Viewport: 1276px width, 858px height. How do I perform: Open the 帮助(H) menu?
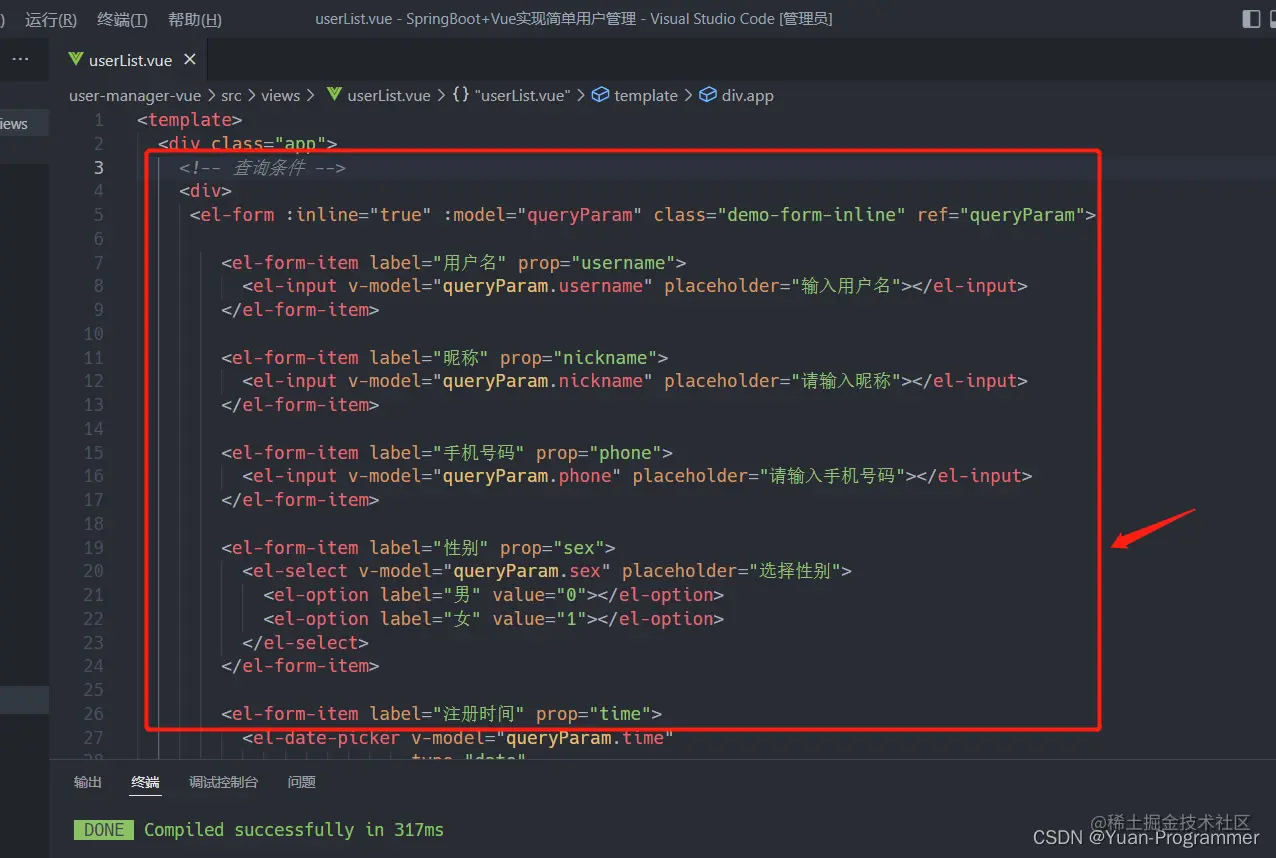(x=195, y=19)
